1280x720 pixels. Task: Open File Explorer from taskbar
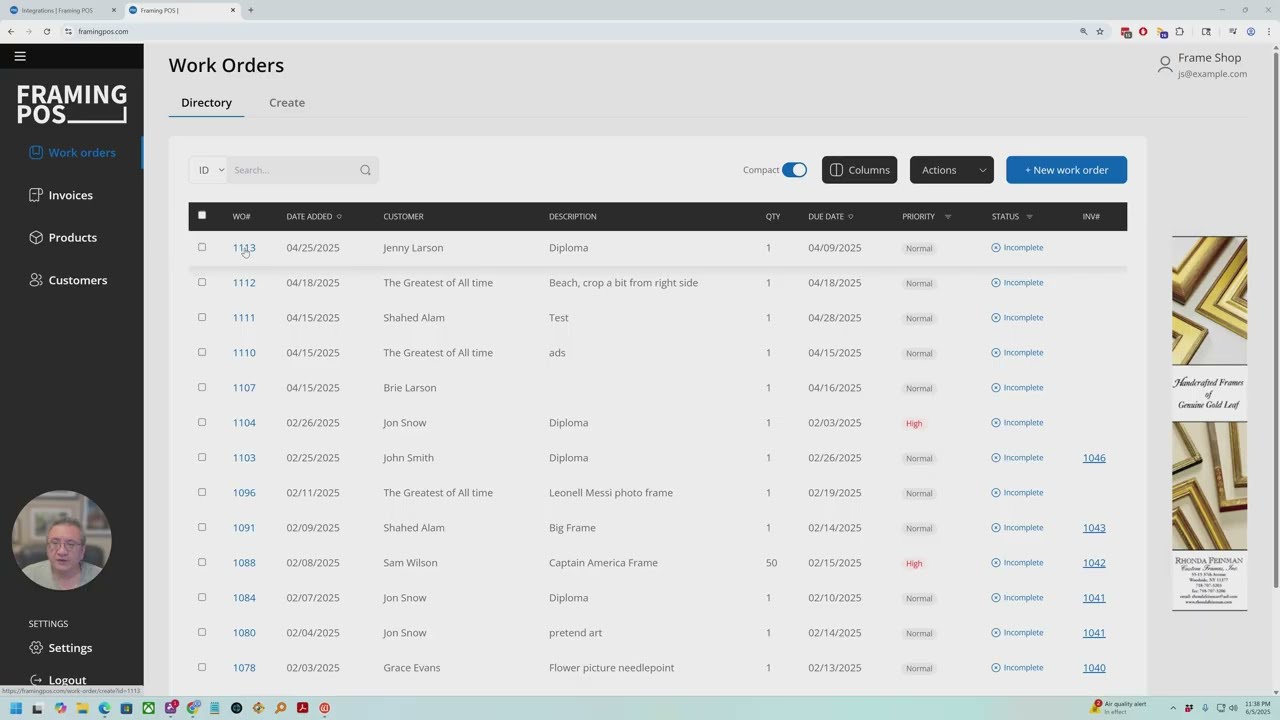coord(82,708)
